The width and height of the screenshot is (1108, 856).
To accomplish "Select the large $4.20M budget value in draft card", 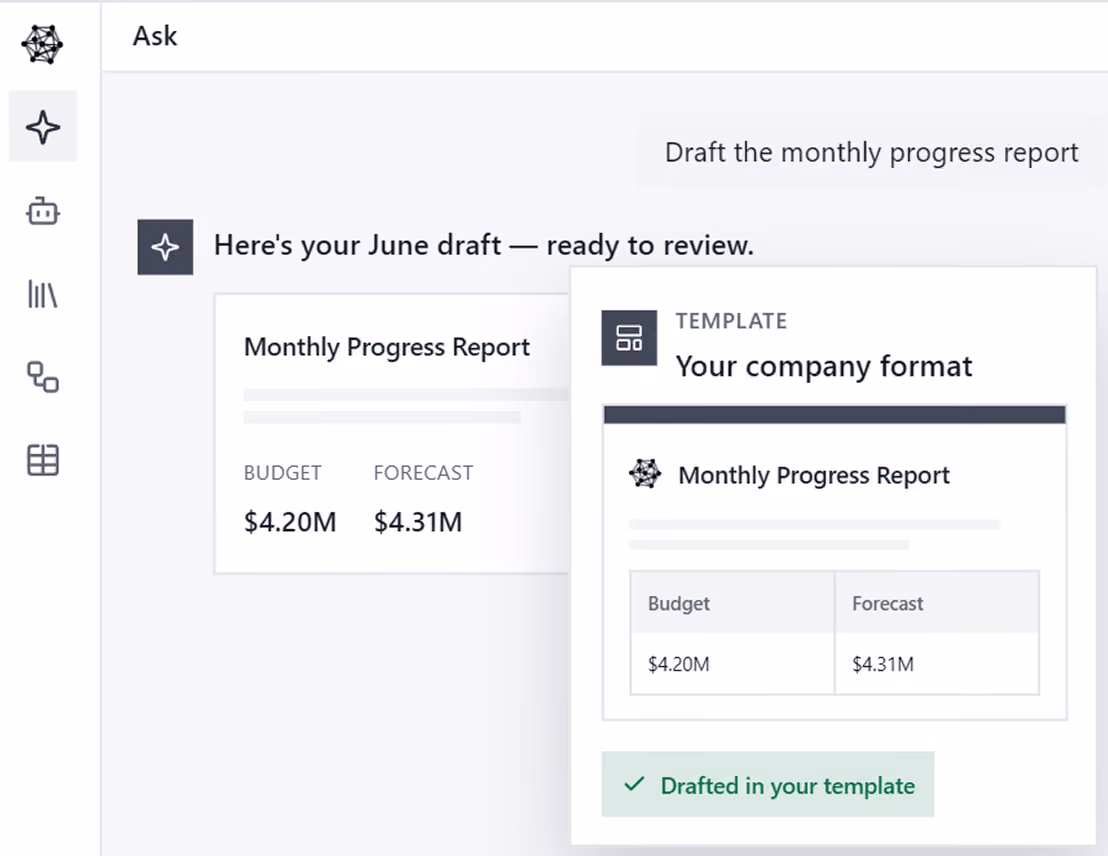I will [290, 522].
